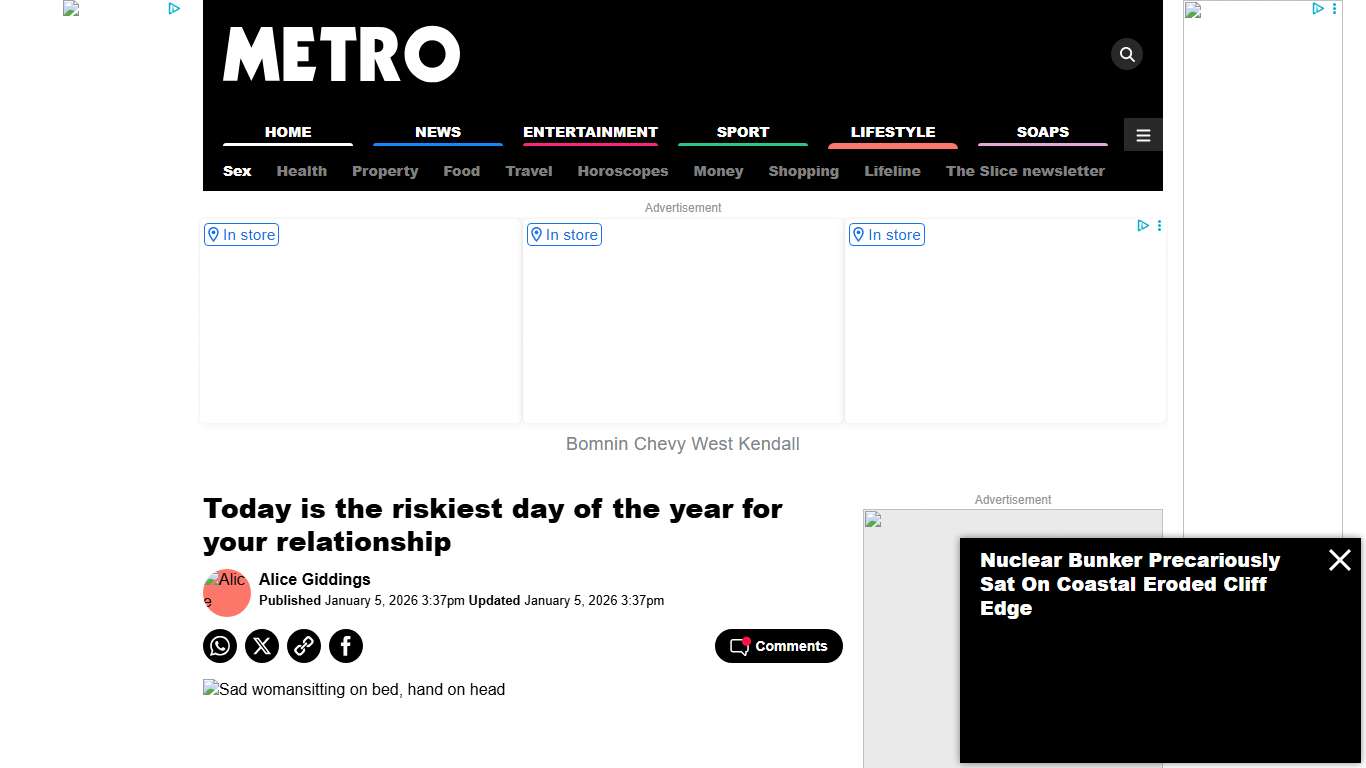Click the Metro logo
The width and height of the screenshot is (1366, 768).
point(342,55)
